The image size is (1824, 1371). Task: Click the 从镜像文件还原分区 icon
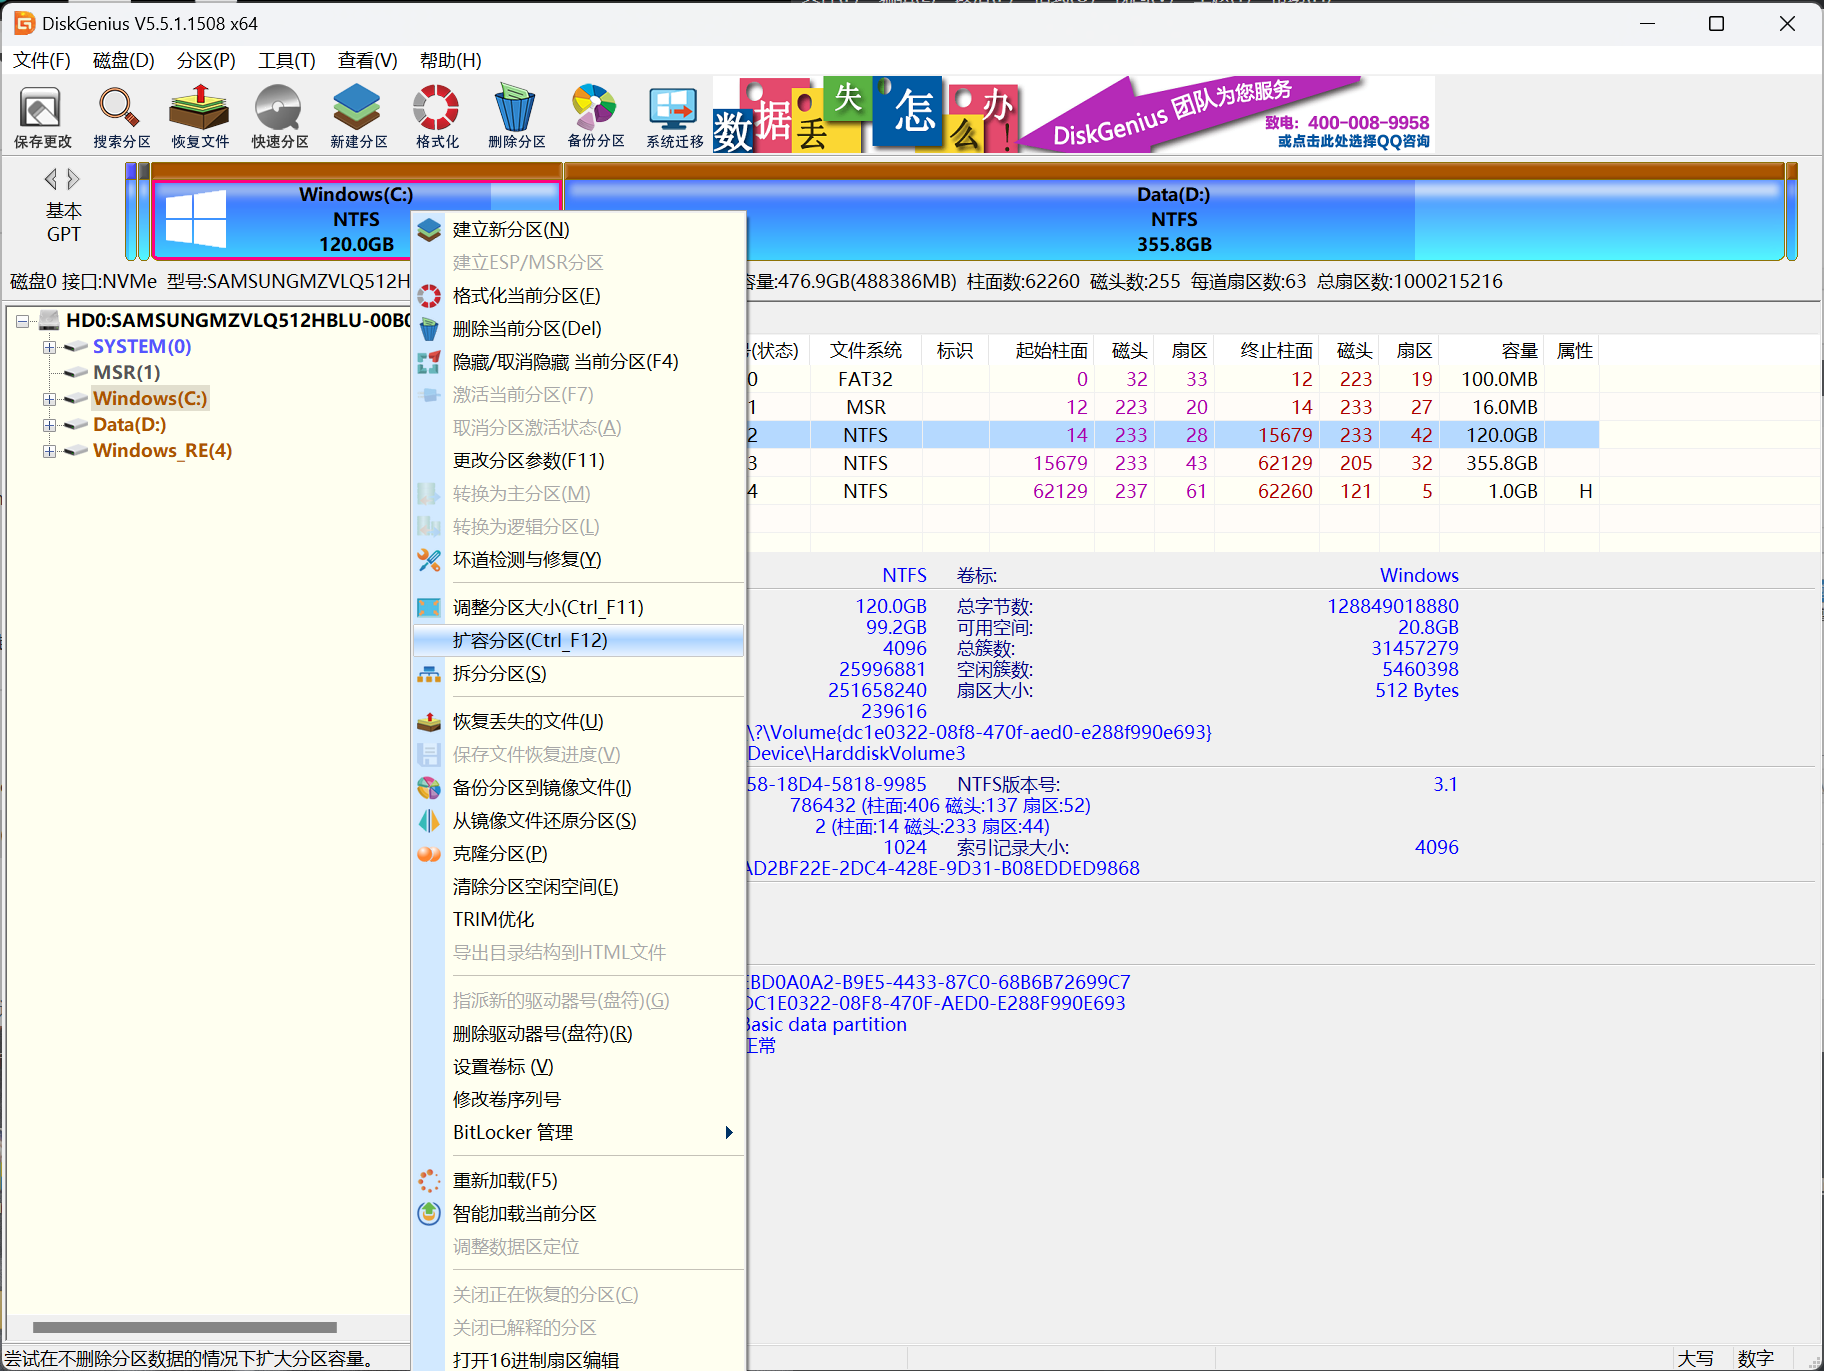(x=429, y=821)
